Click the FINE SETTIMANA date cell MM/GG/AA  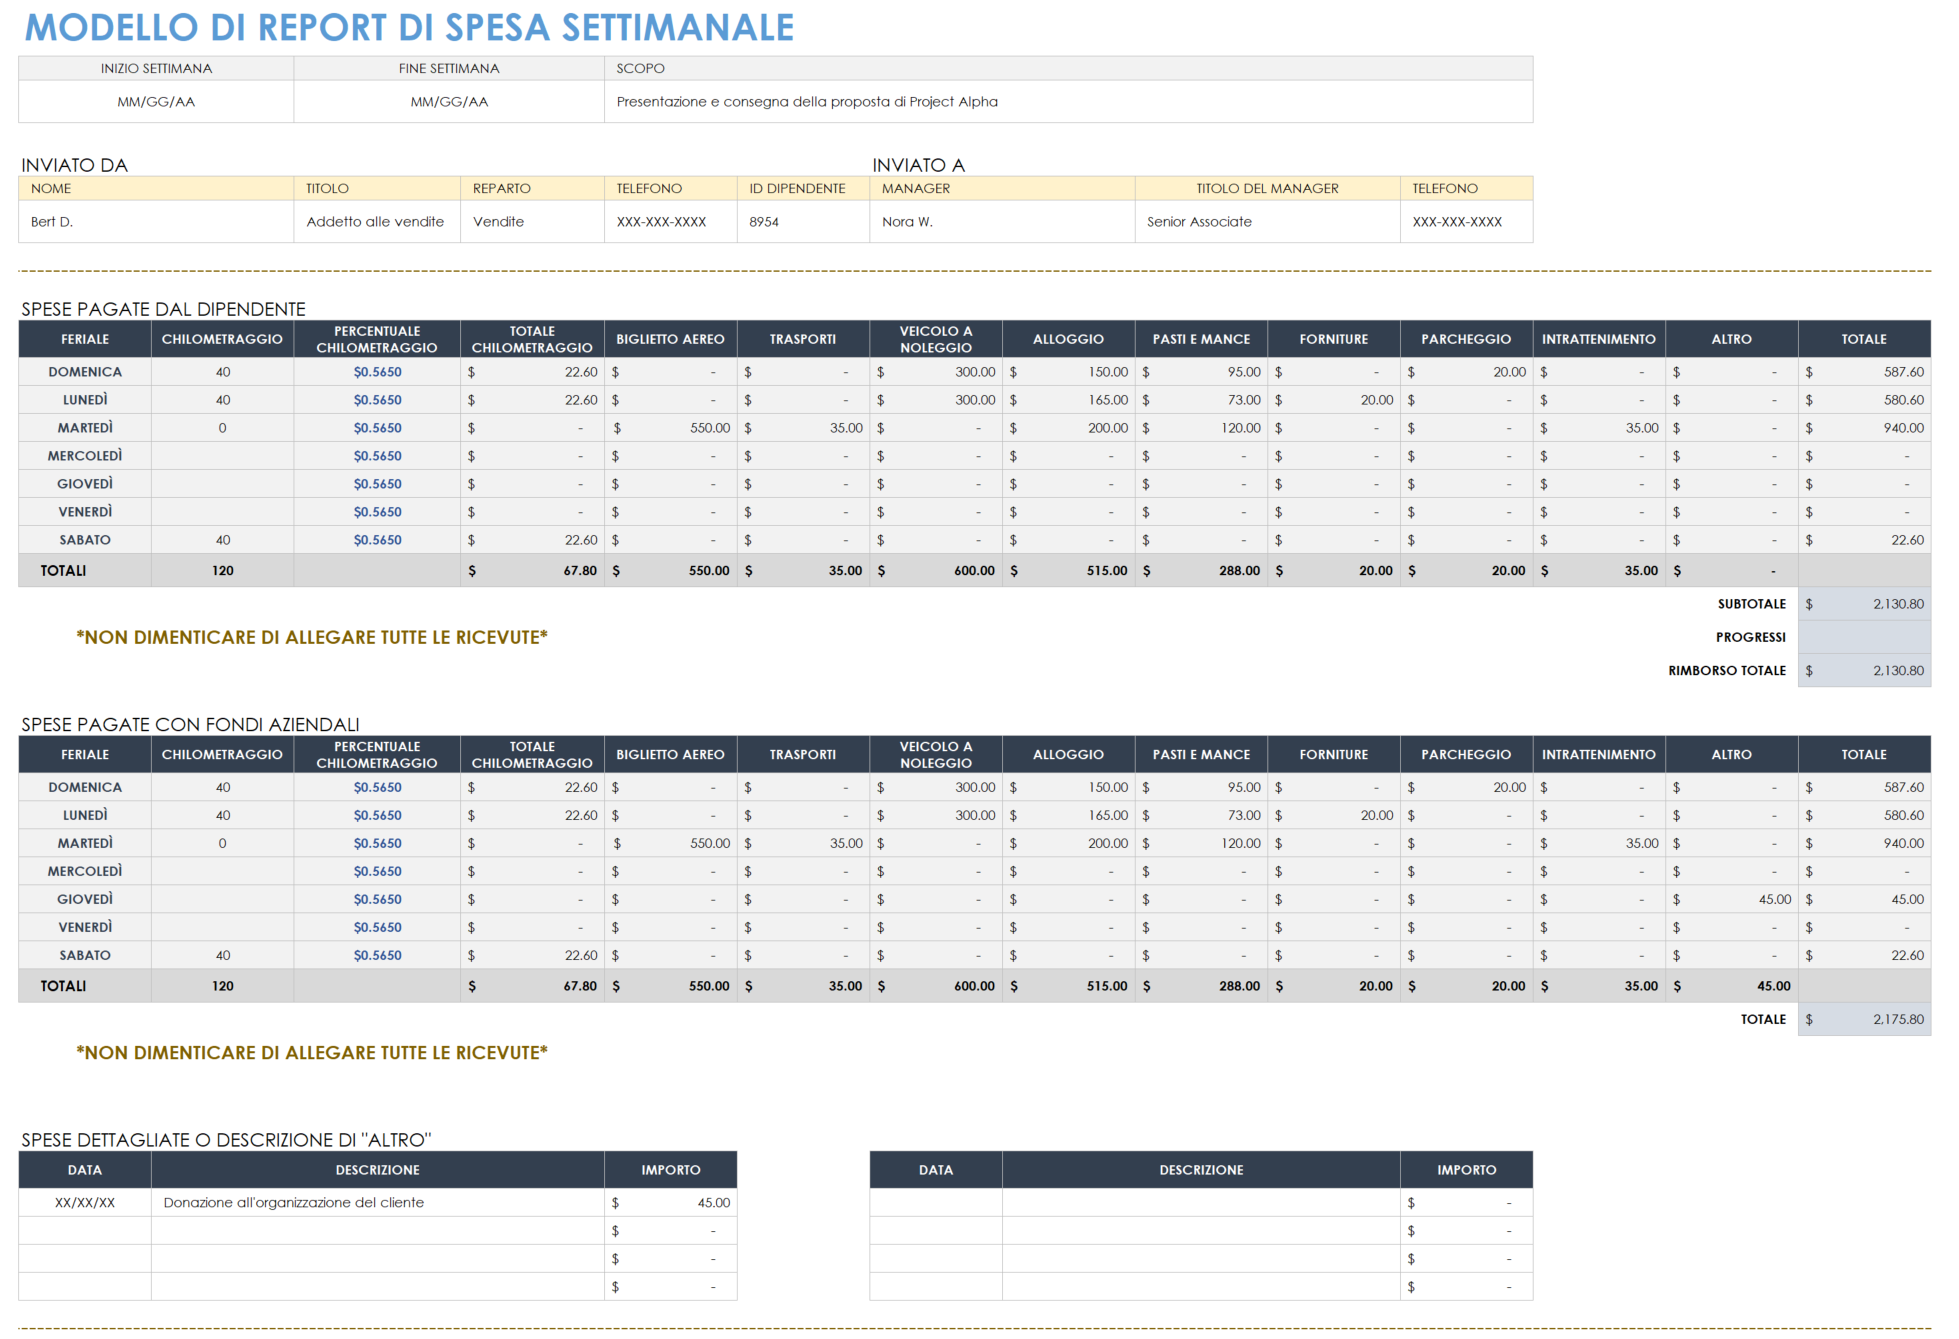[449, 102]
